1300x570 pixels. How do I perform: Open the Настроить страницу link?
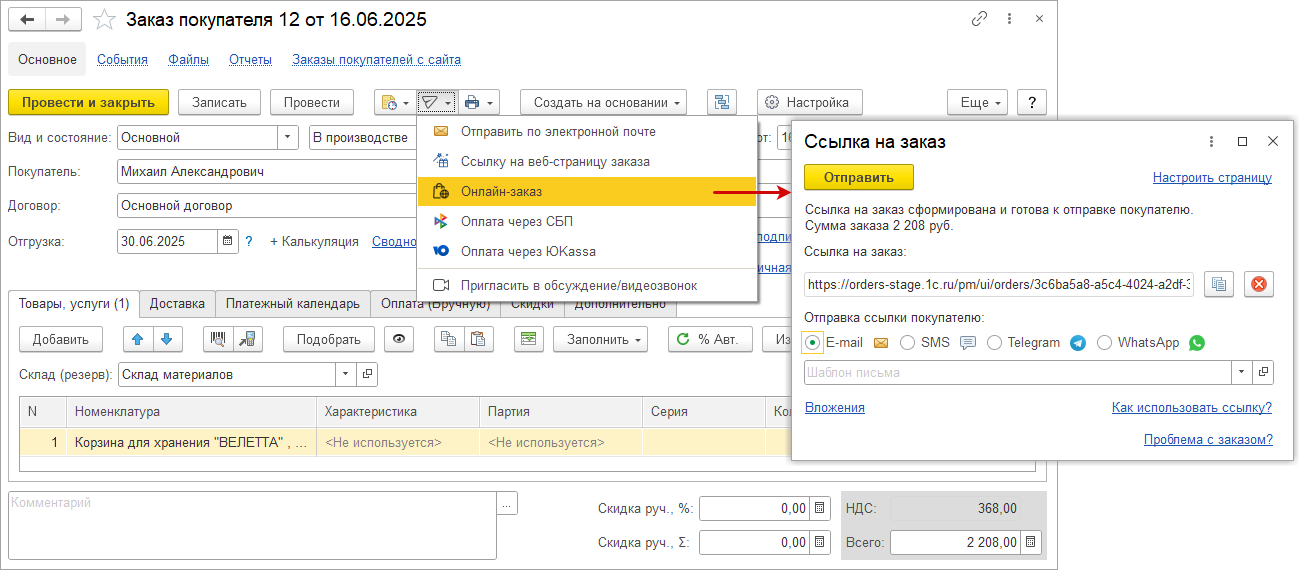coord(1211,178)
